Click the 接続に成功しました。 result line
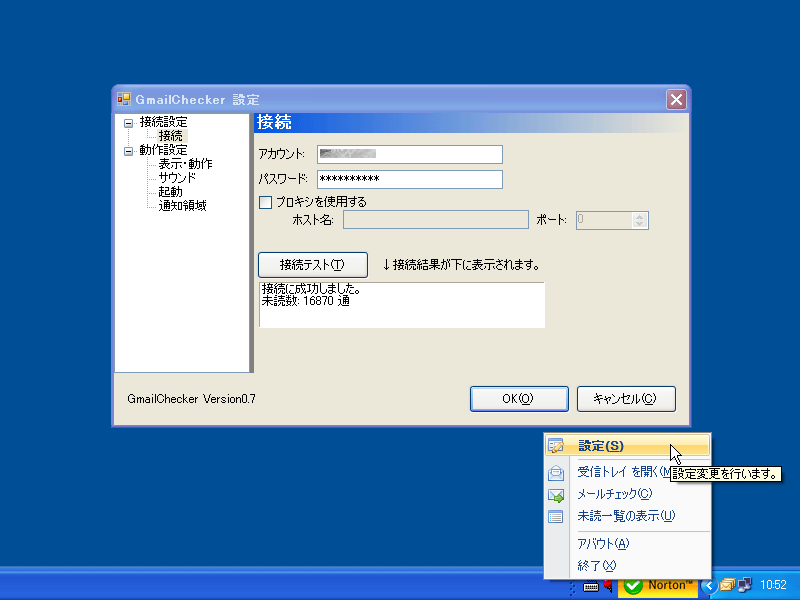This screenshot has height=600, width=800. click(312, 289)
